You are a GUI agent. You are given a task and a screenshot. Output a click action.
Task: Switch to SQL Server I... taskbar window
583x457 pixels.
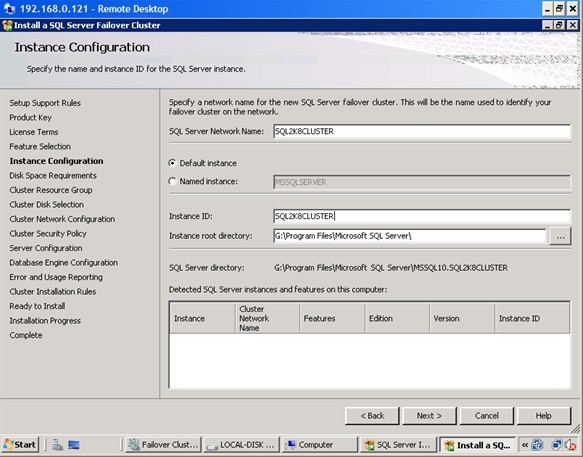pyautogui.click(x=398, y=445)
